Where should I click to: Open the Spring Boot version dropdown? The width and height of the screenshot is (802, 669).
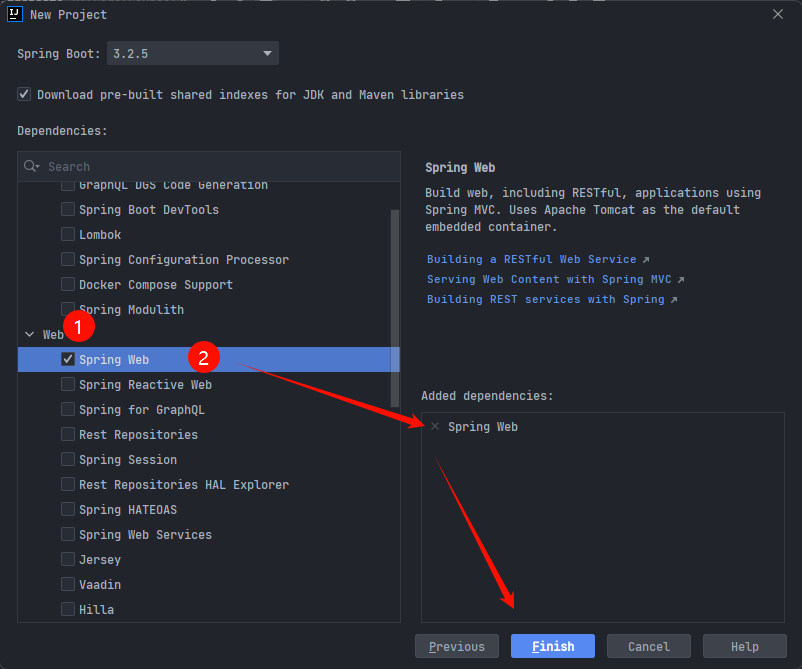point(193,53)
